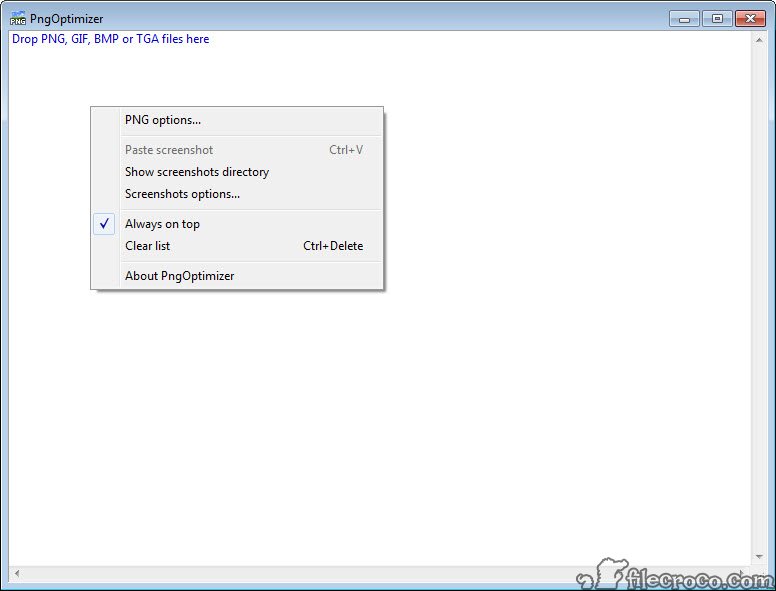Click vertical scrollbar up arrow
Image resolution: width=776 pixels, height=591 pixels.
tap(759, 40)
